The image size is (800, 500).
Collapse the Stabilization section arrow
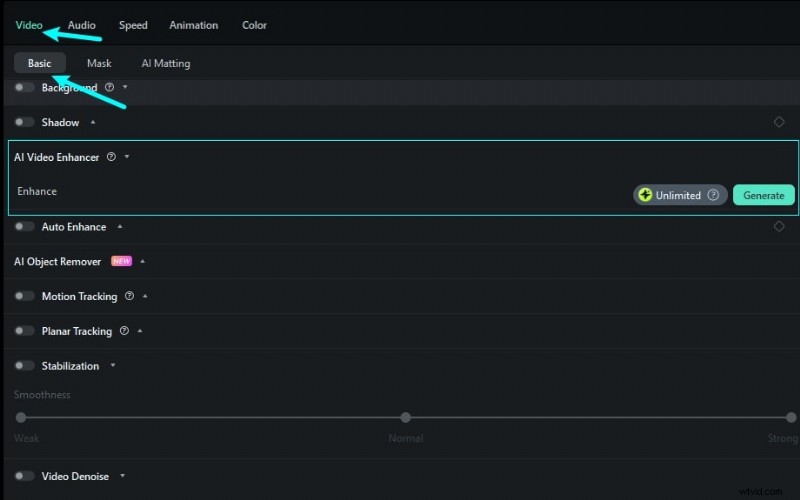(x=113, y=366)
